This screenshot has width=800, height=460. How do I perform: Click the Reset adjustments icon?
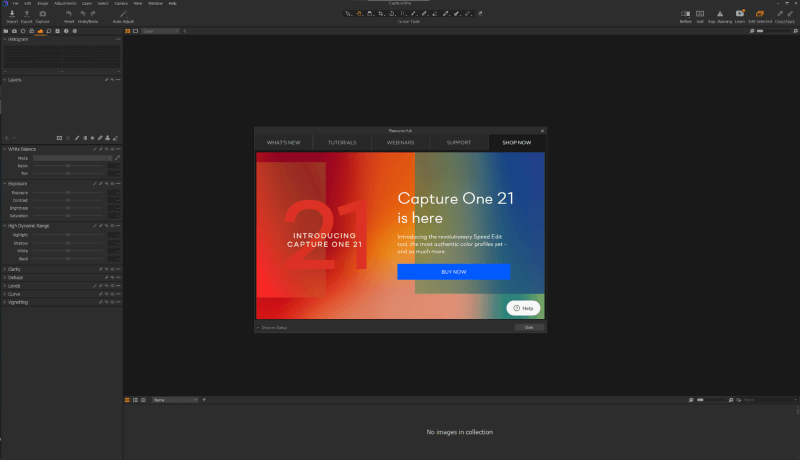[69, 14]
